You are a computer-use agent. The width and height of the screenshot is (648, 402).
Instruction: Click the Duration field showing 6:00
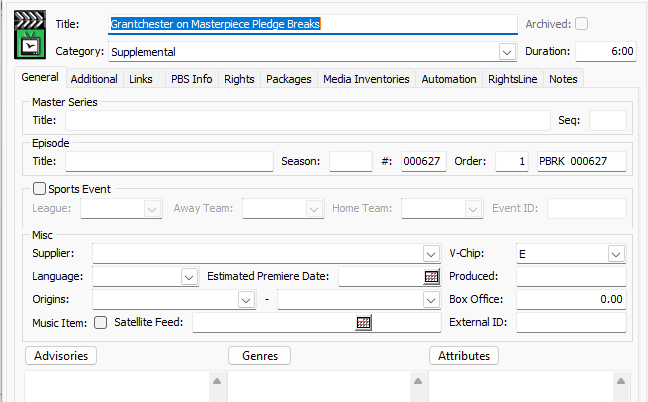pyautogui.click(x=606, y=52)
